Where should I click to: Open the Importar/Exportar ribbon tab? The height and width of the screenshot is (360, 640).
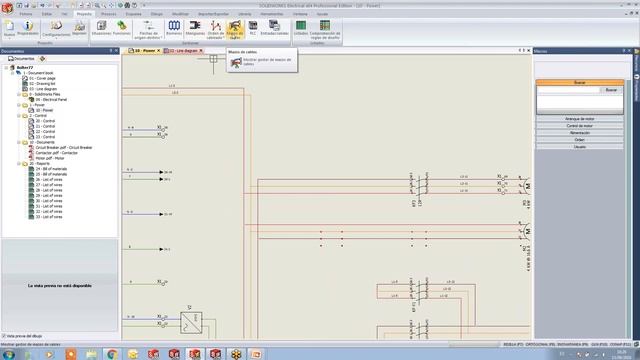[213, 14]
